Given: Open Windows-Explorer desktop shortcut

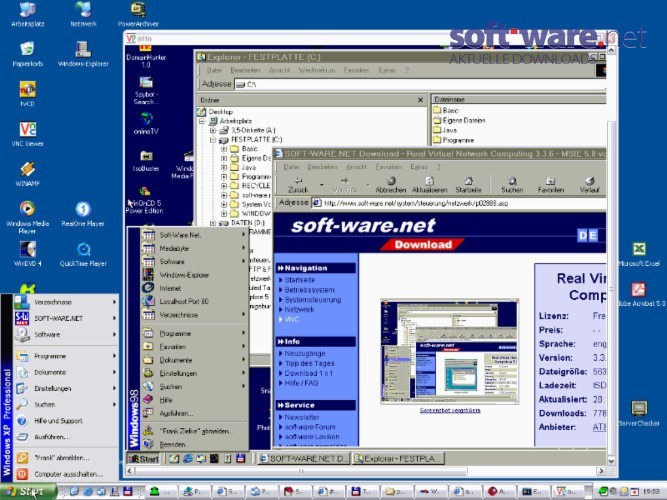Looking at the screenshot, I should [x=83, y=54].
